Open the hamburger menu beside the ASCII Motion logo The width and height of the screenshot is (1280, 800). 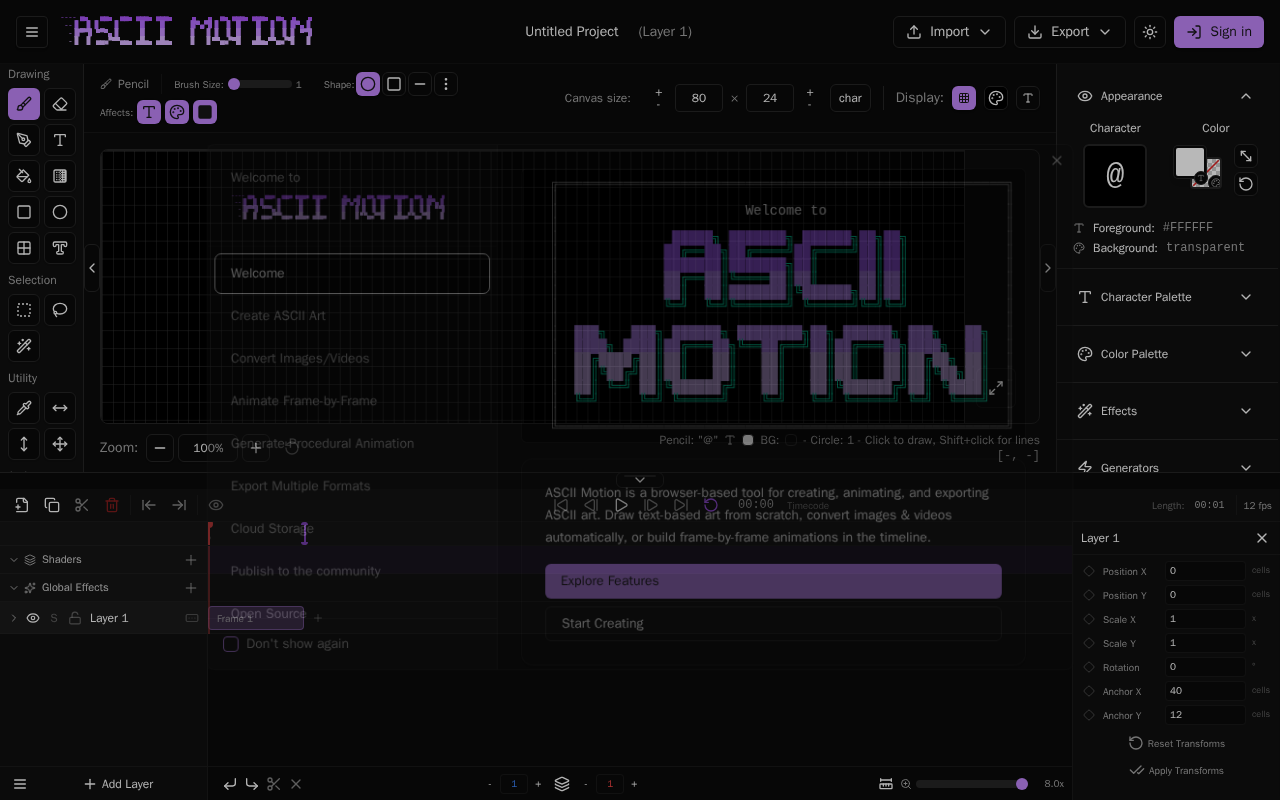click(32, 32)
